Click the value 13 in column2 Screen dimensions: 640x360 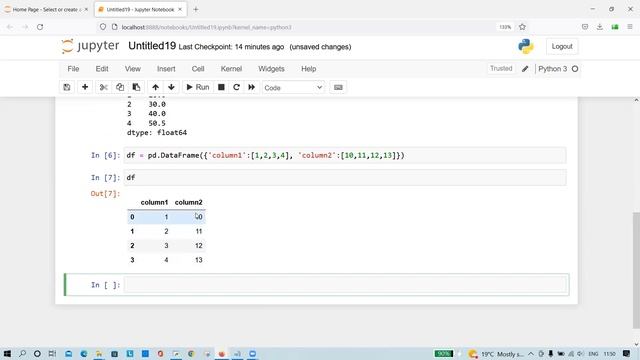point(198,260)
